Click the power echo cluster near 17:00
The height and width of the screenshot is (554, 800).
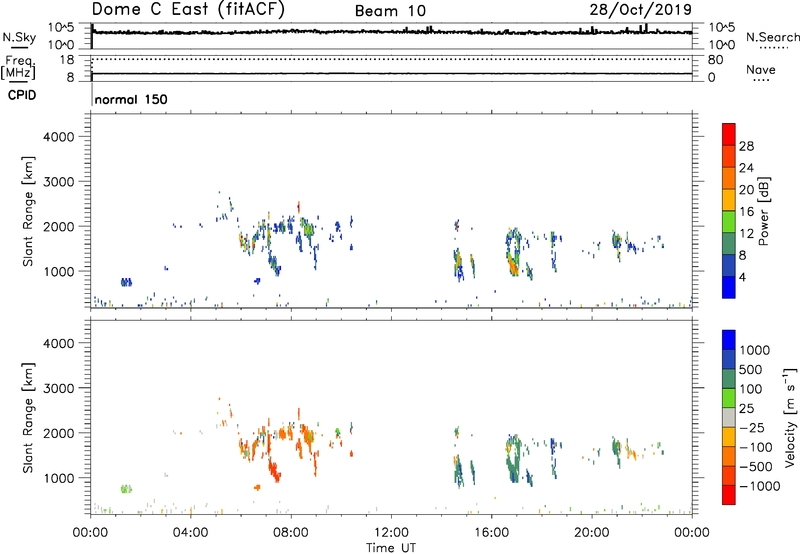point(514,252)
